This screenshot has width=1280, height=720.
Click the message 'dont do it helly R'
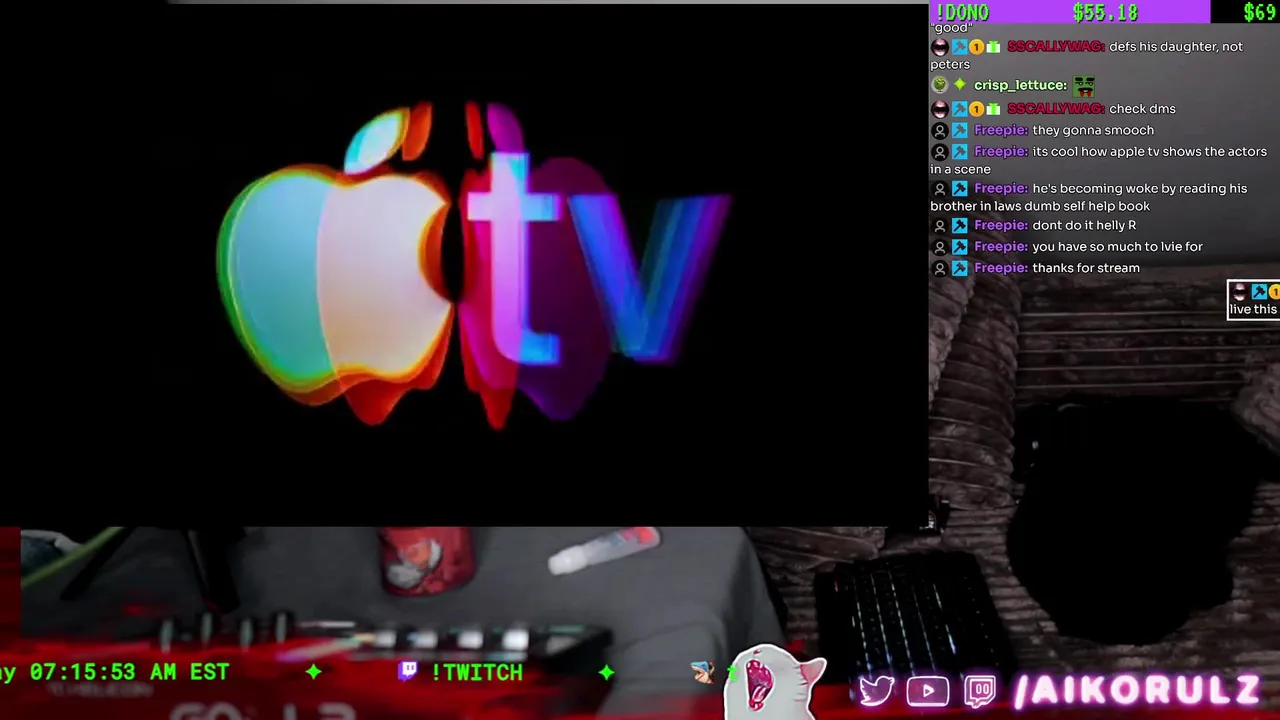coord(1084,226)
